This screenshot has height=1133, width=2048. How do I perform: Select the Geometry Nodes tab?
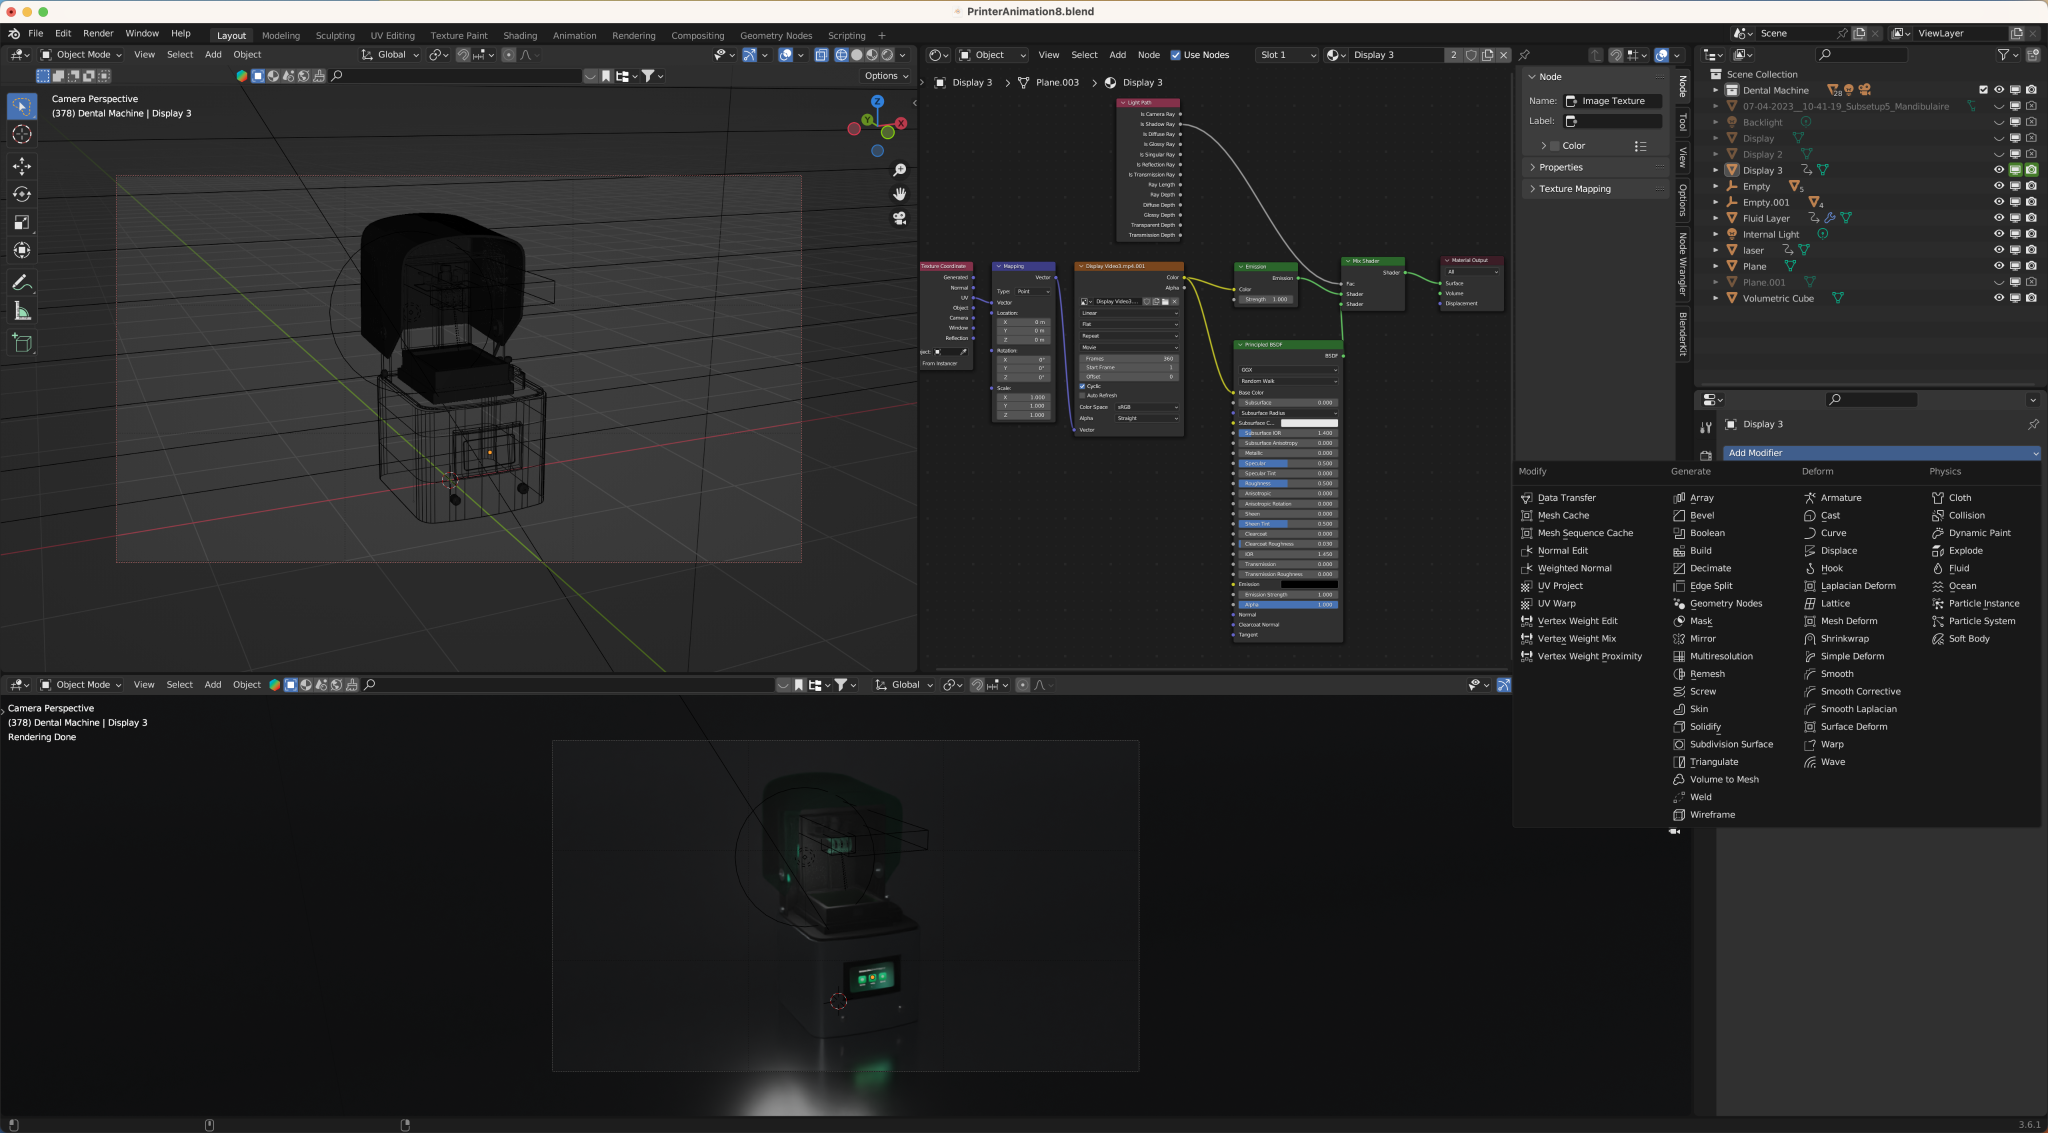[774, 33]
